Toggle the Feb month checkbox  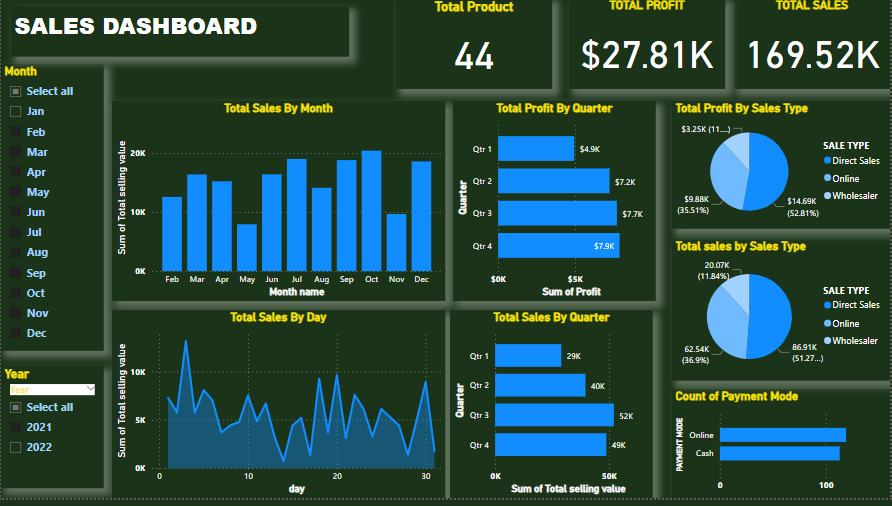click(x=16, y=132)
